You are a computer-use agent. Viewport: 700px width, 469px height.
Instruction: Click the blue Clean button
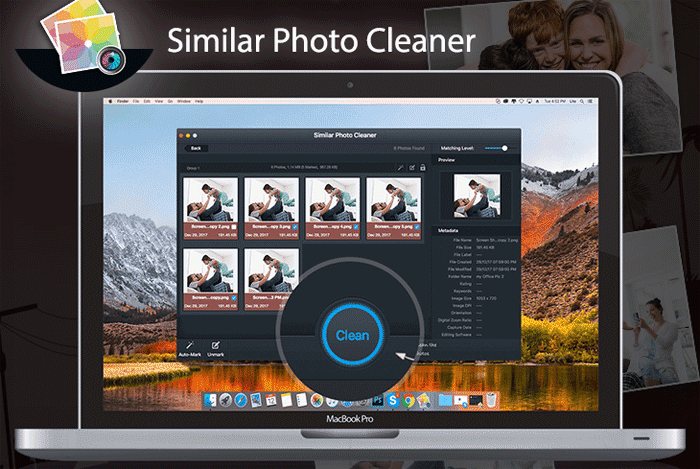pos(352,335)
